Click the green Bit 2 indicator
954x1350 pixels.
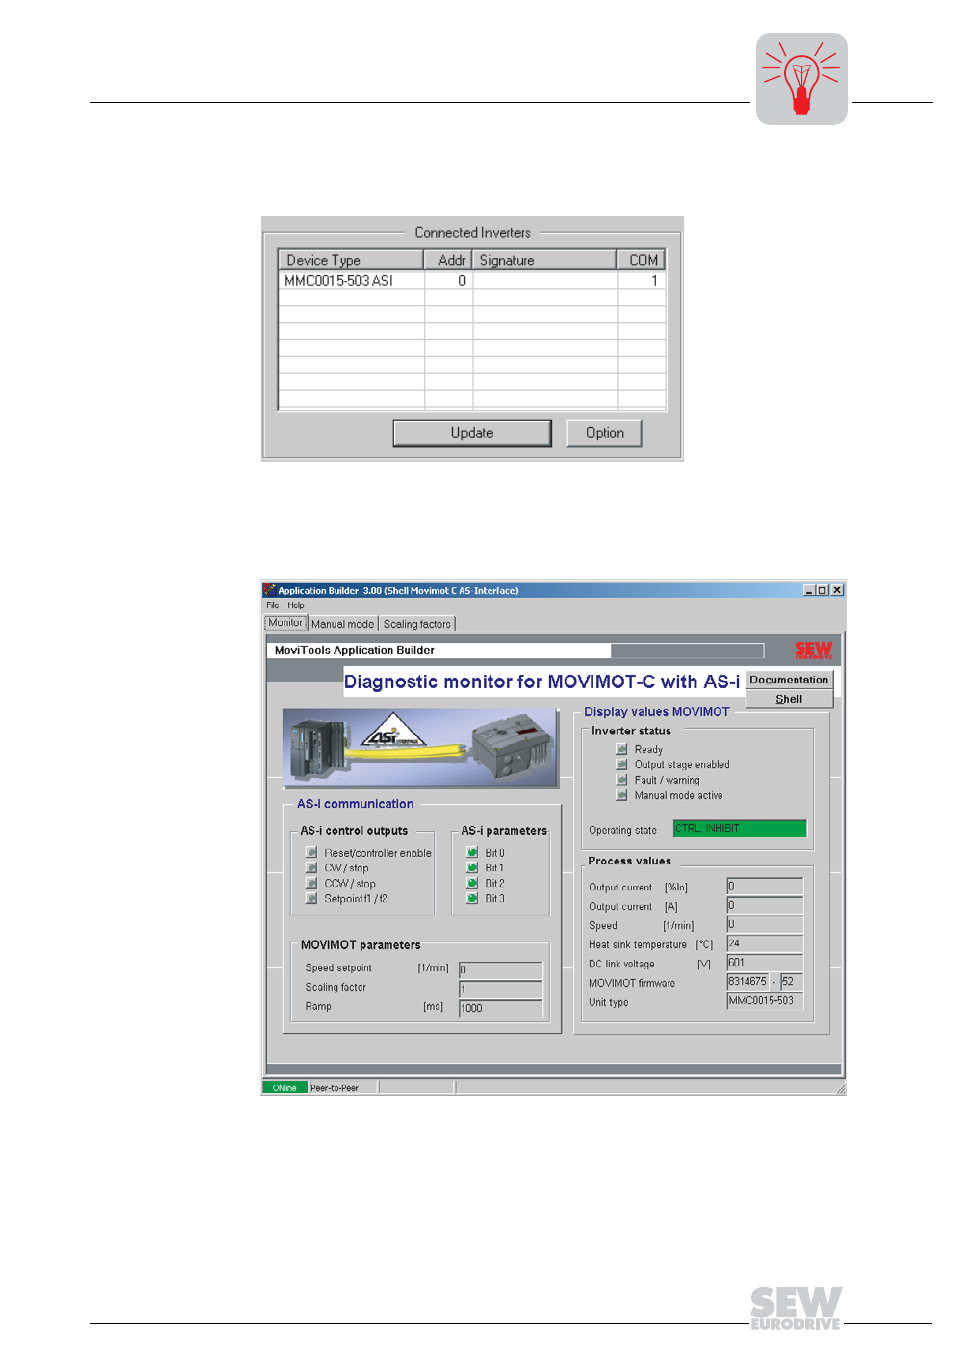(x=472, y=883)
